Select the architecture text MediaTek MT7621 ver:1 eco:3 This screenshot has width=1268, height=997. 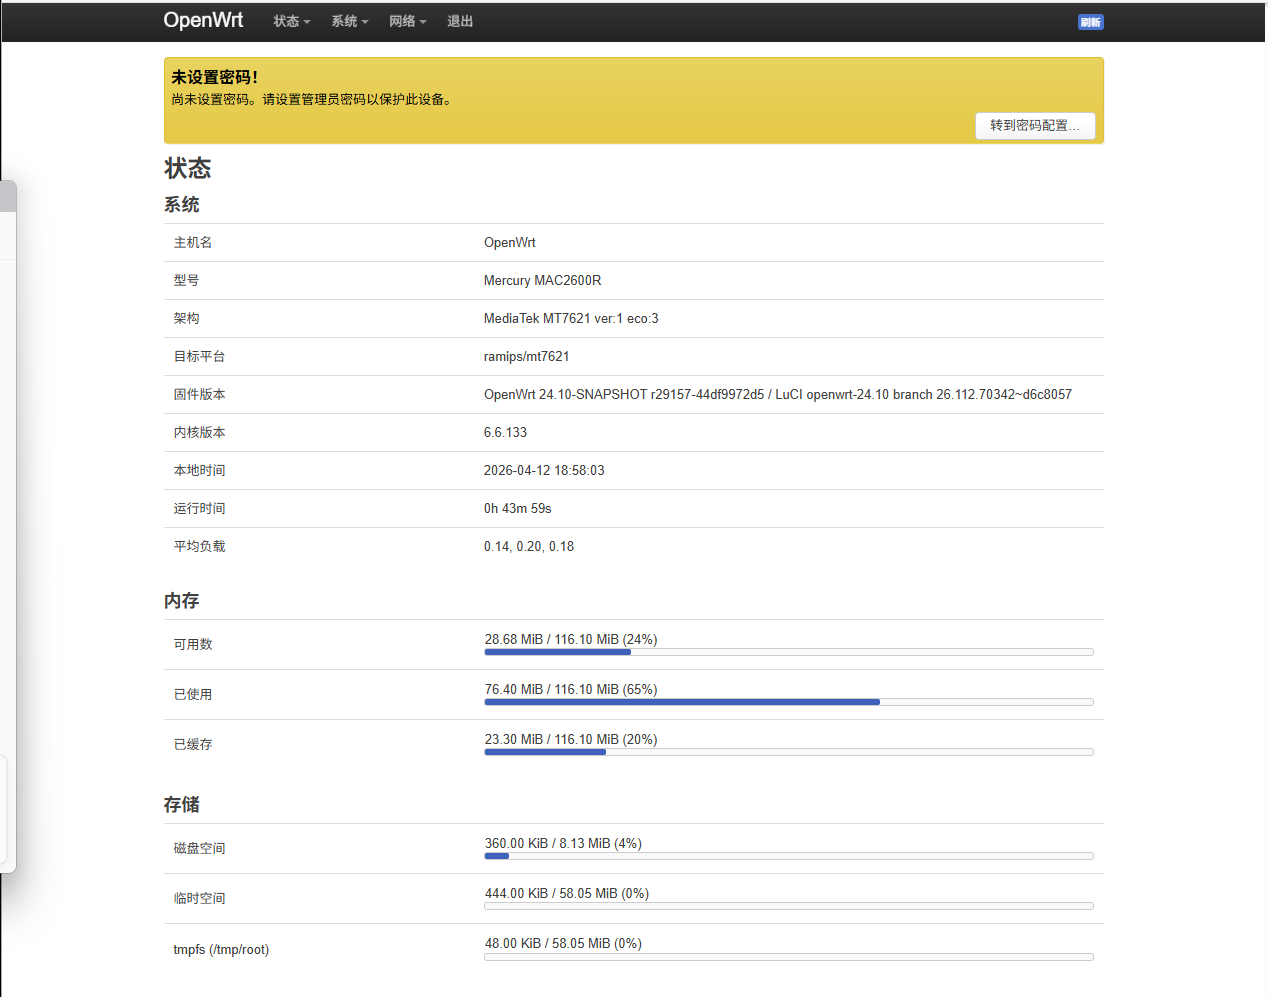coord(571,318)
